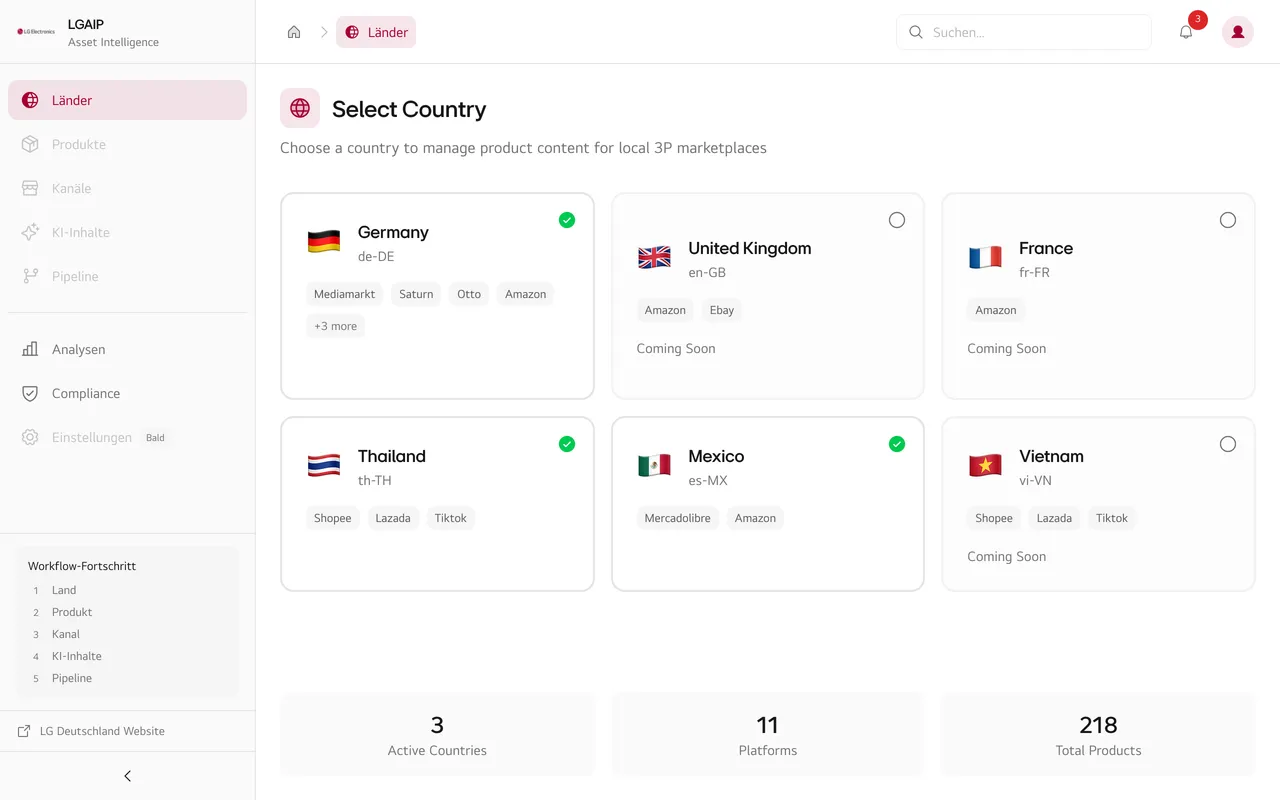Click the Ebay platform tag
The image size is (1280, 800).
(x=722, y=310)
